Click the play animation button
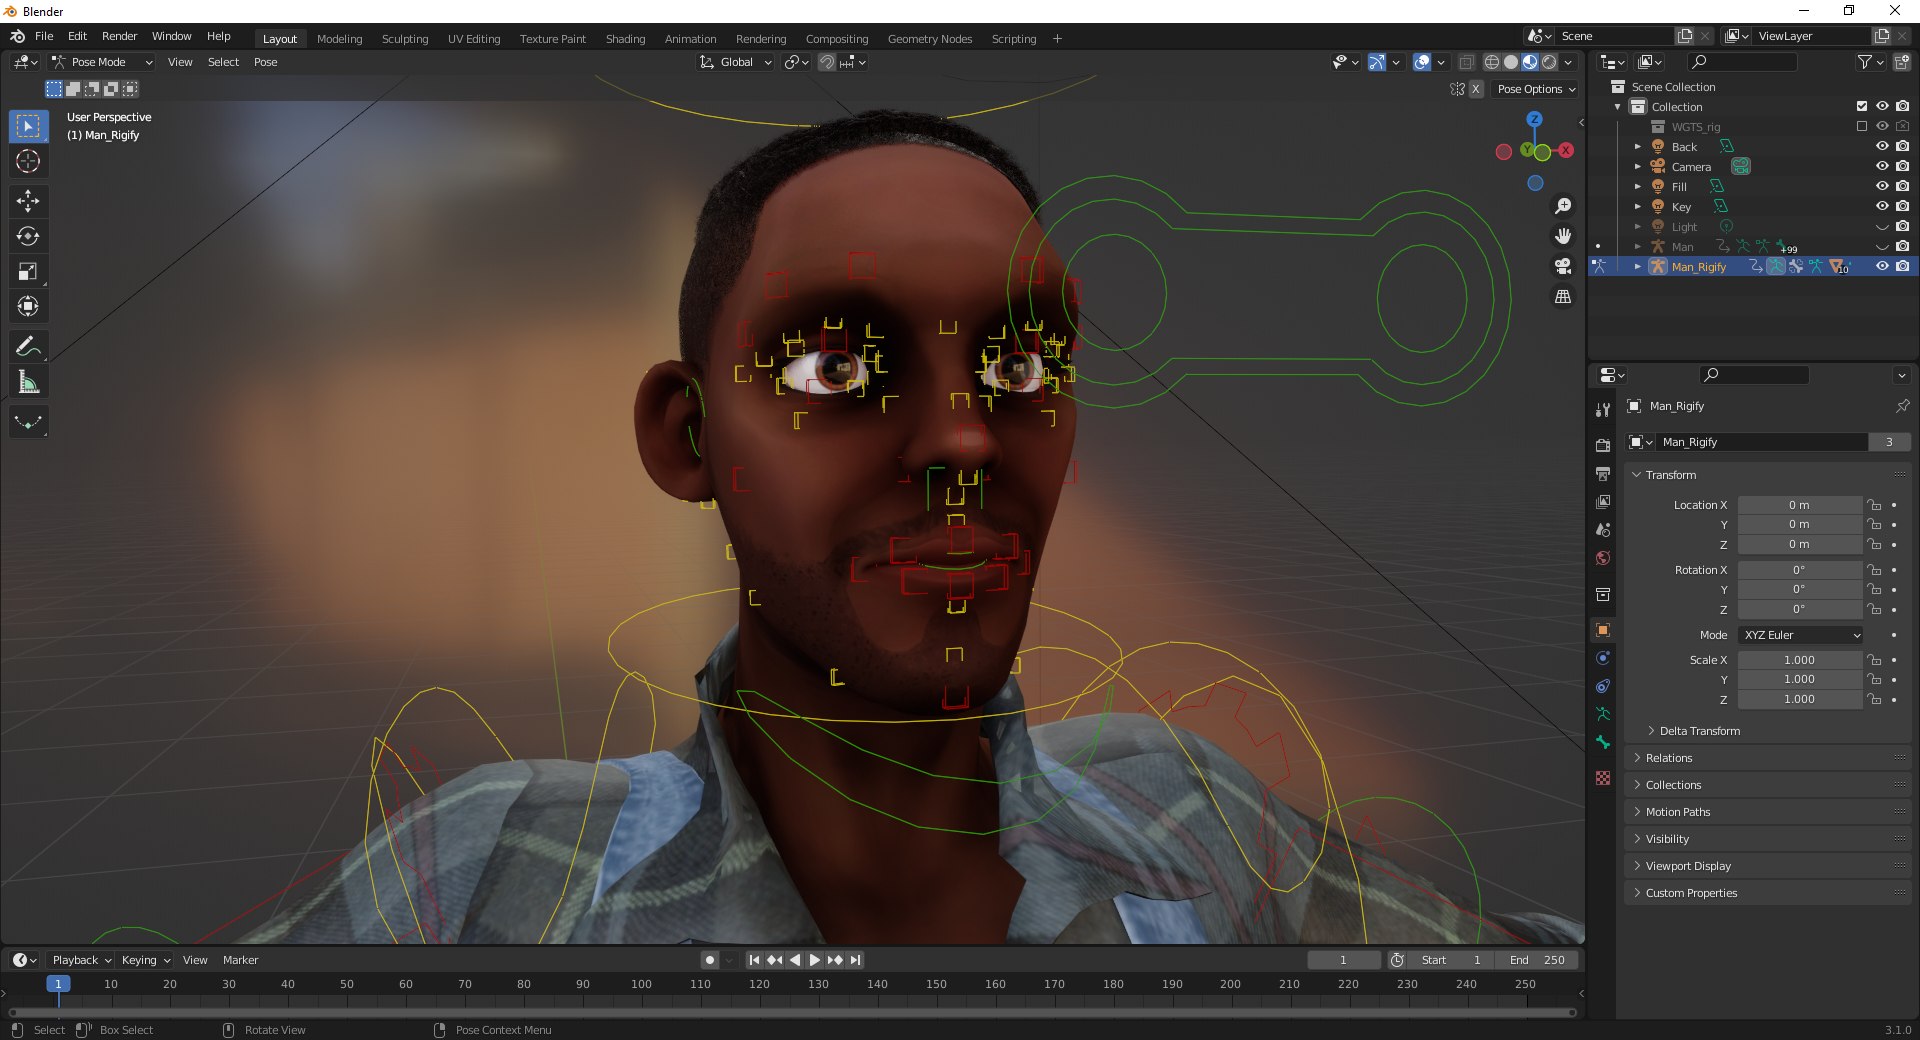Viewport: 1920px width, 1040px height. [814, 960]
